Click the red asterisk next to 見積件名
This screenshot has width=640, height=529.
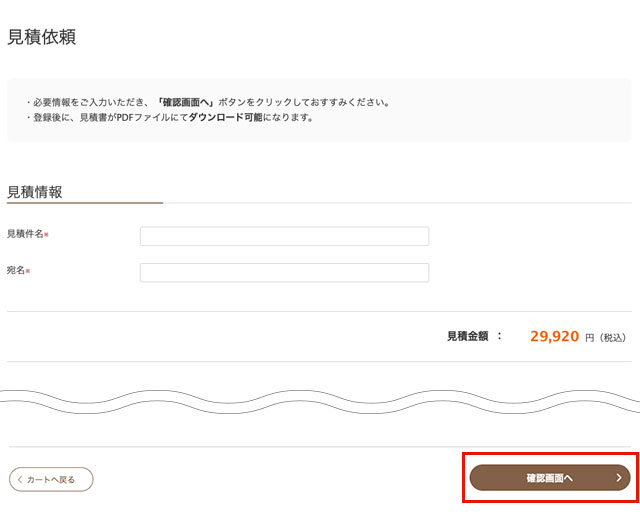47,234
